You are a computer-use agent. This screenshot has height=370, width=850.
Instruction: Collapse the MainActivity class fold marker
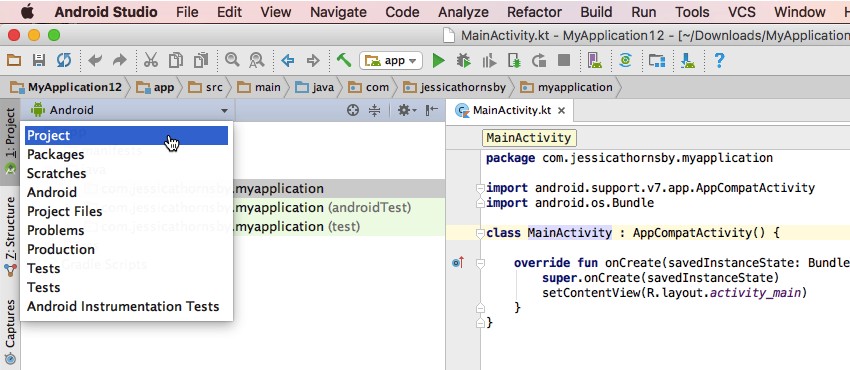pyautogui.click(x=480, y=233)
